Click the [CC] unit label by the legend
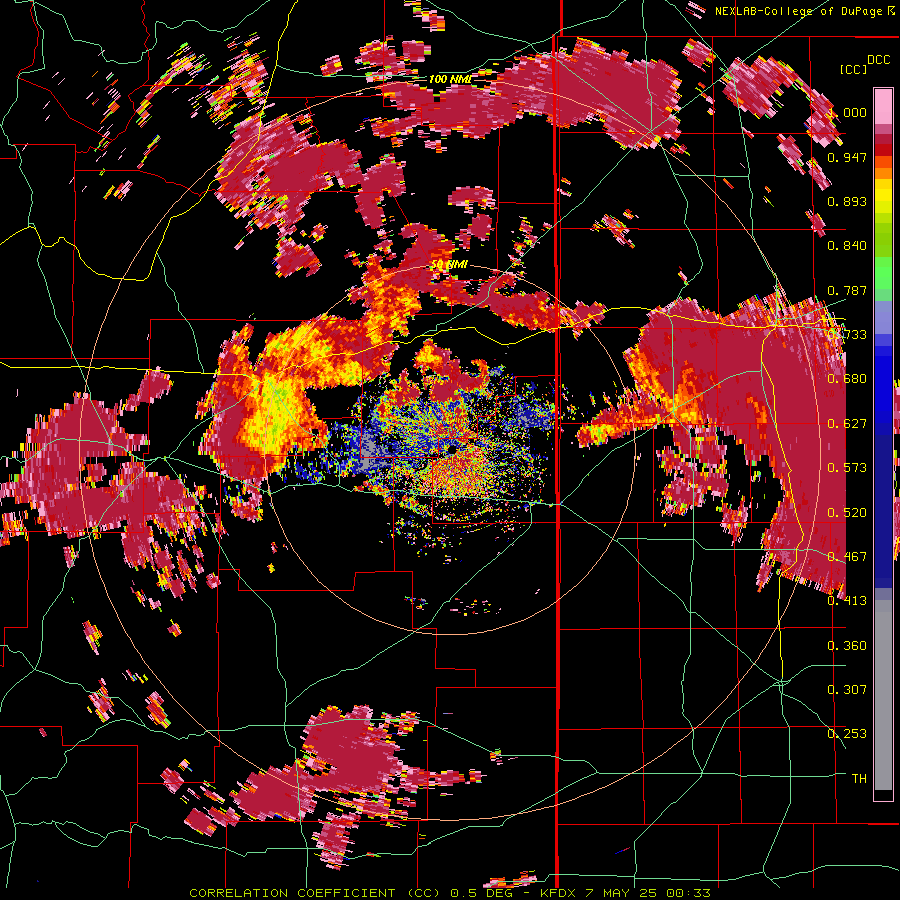900x900 pixels. (853, 69)
